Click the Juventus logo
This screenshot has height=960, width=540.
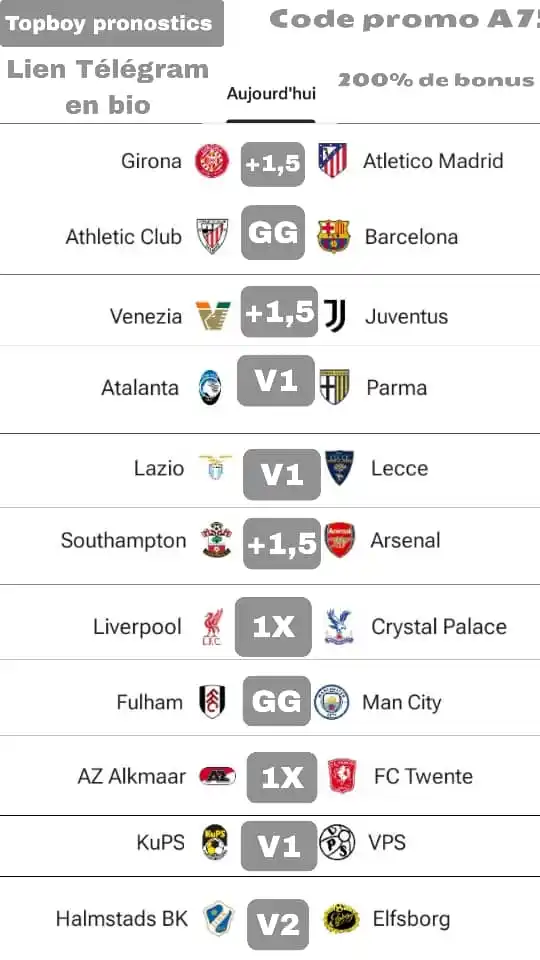tap(335, 316)
